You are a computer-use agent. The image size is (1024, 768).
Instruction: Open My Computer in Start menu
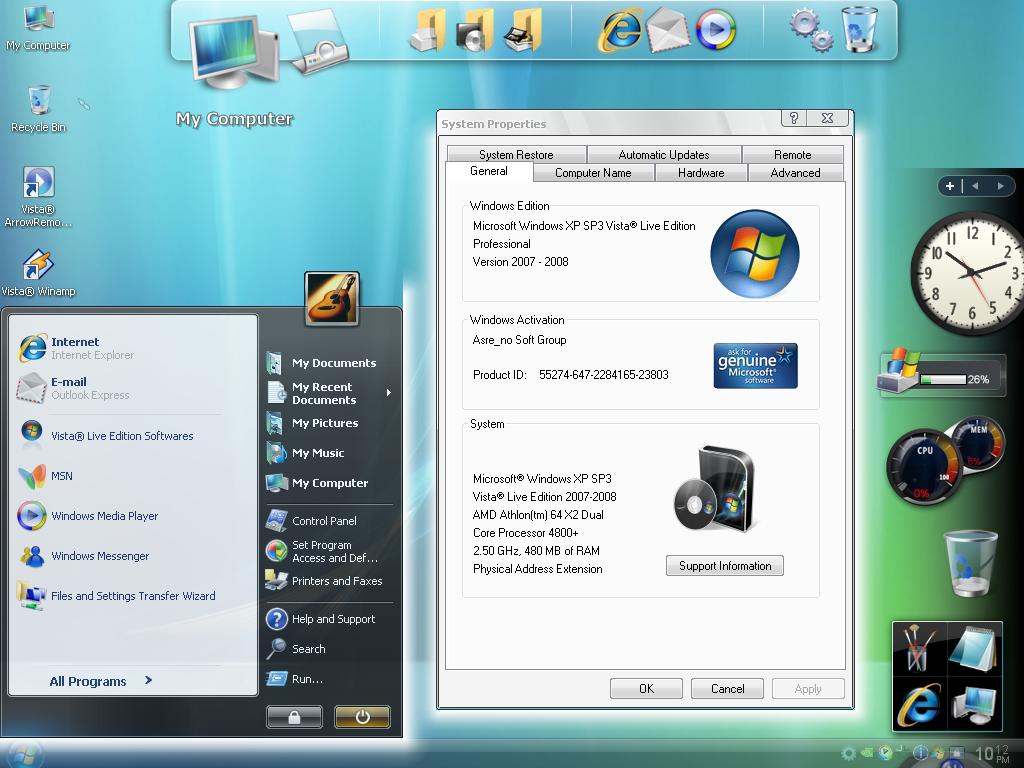[x=317, y=483]
